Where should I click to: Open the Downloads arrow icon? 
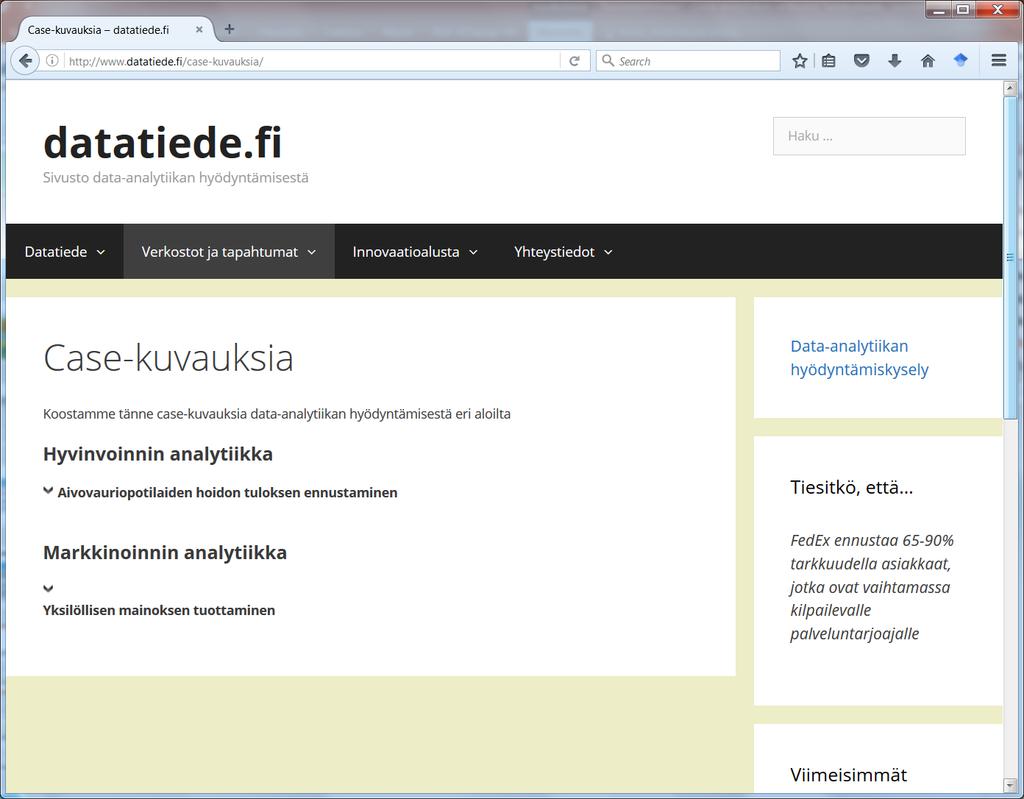[x=895, y=61]
